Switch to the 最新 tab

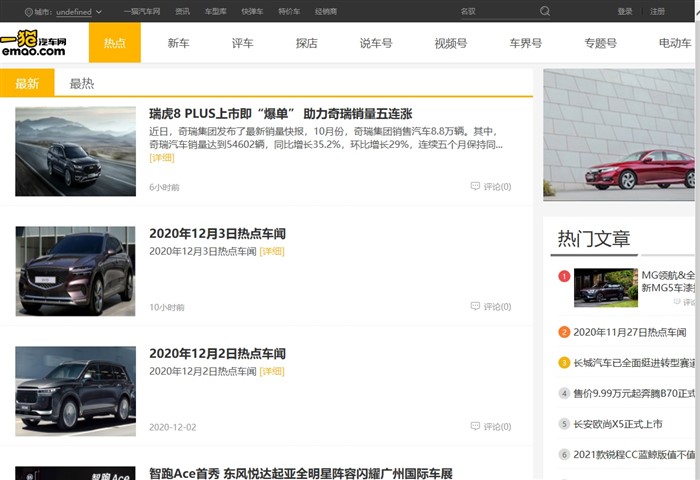coord(27,83)
